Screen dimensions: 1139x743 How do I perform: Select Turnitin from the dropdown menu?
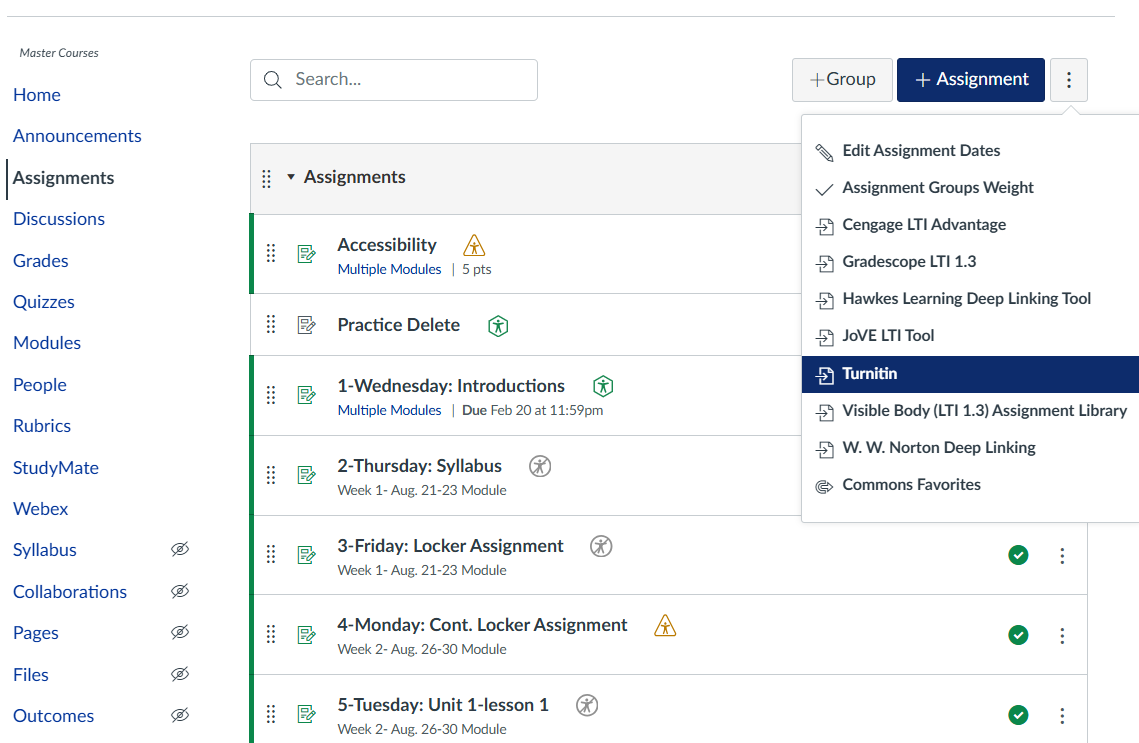pyautogui.click(x=869, y=374)
